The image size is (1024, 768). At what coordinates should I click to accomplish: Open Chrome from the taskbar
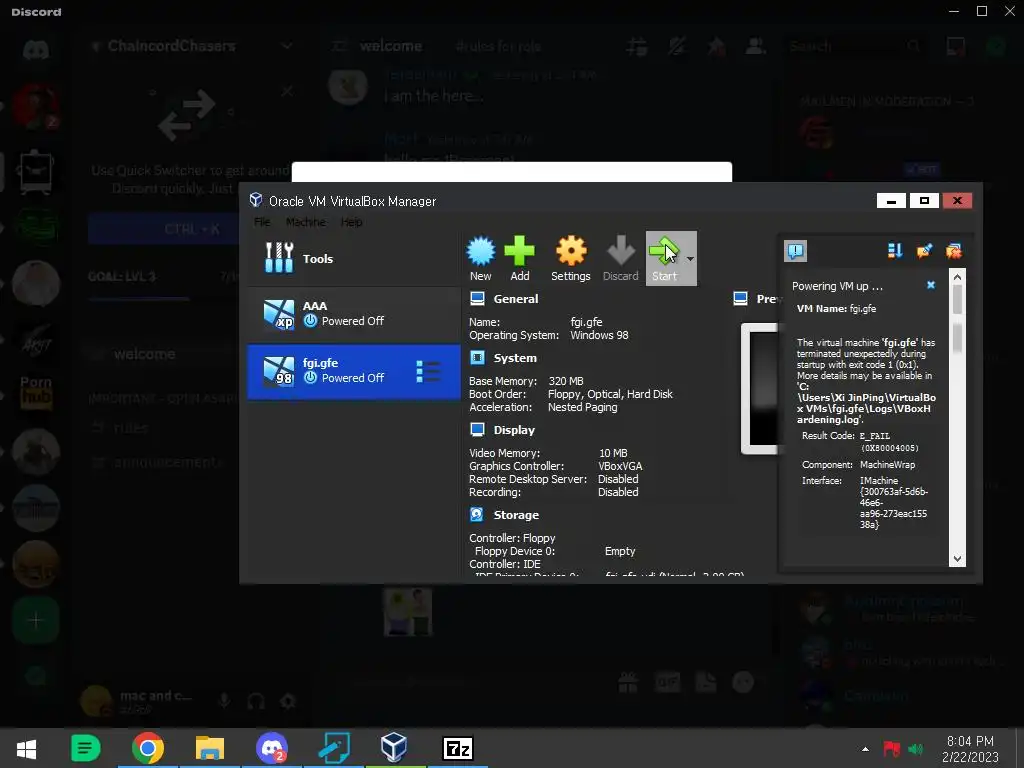pos(148,748)
